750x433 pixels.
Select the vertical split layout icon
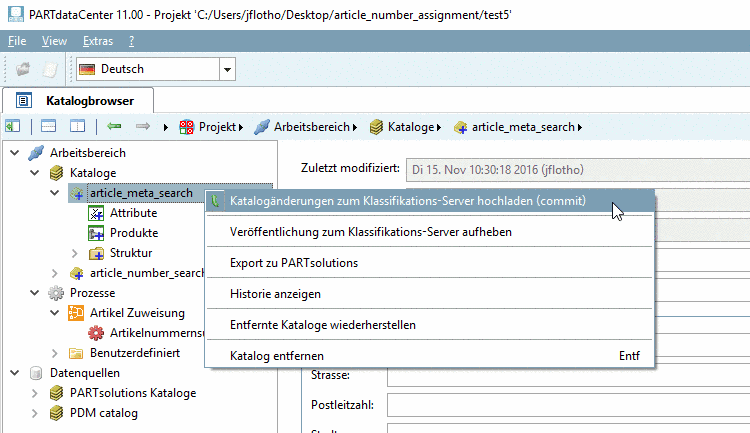77,127
